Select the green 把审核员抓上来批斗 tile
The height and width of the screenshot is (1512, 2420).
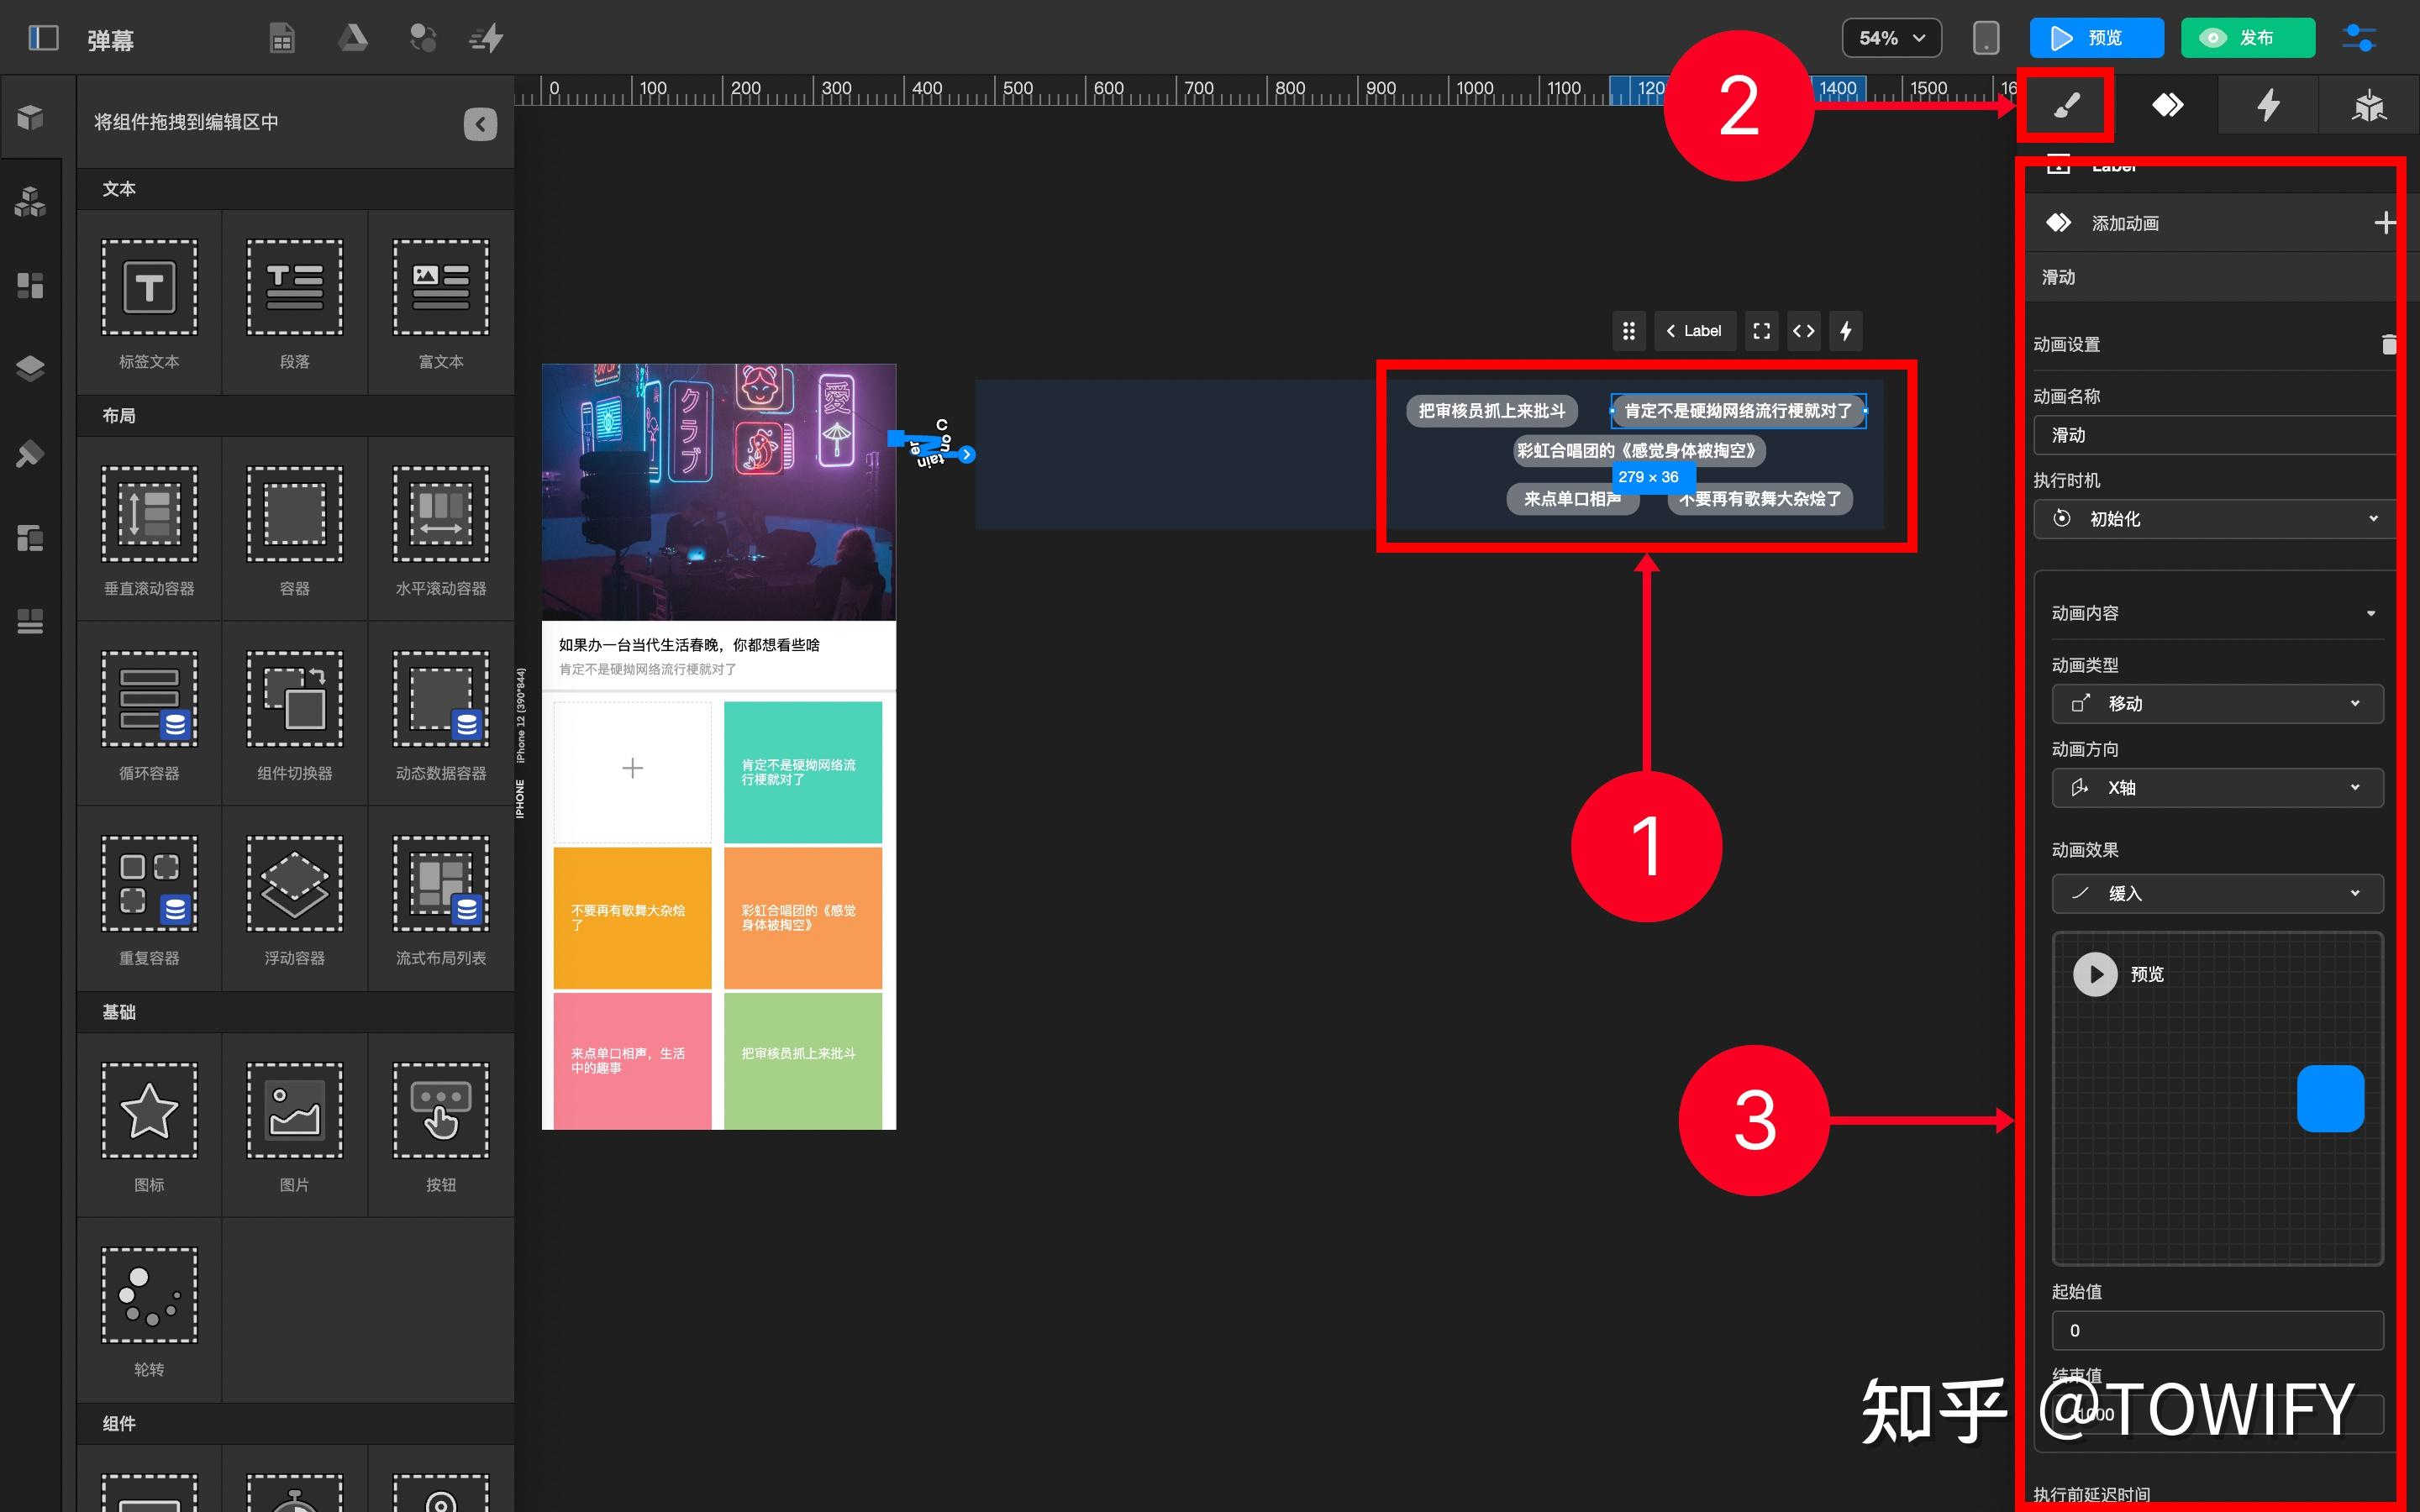click(x=803, y=1061)
